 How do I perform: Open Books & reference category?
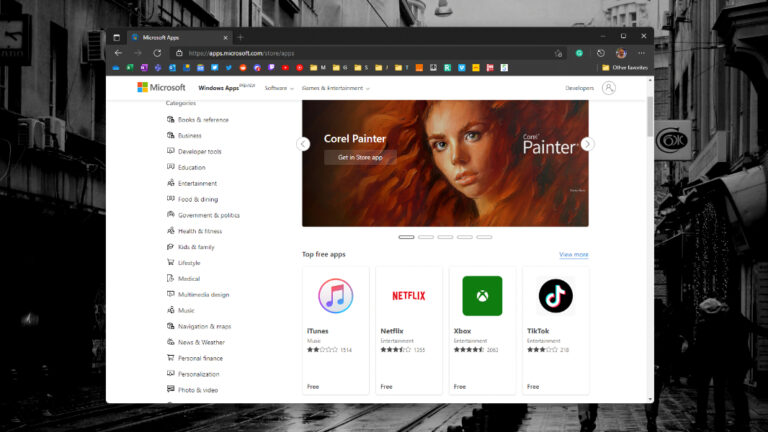pos(198,120)
